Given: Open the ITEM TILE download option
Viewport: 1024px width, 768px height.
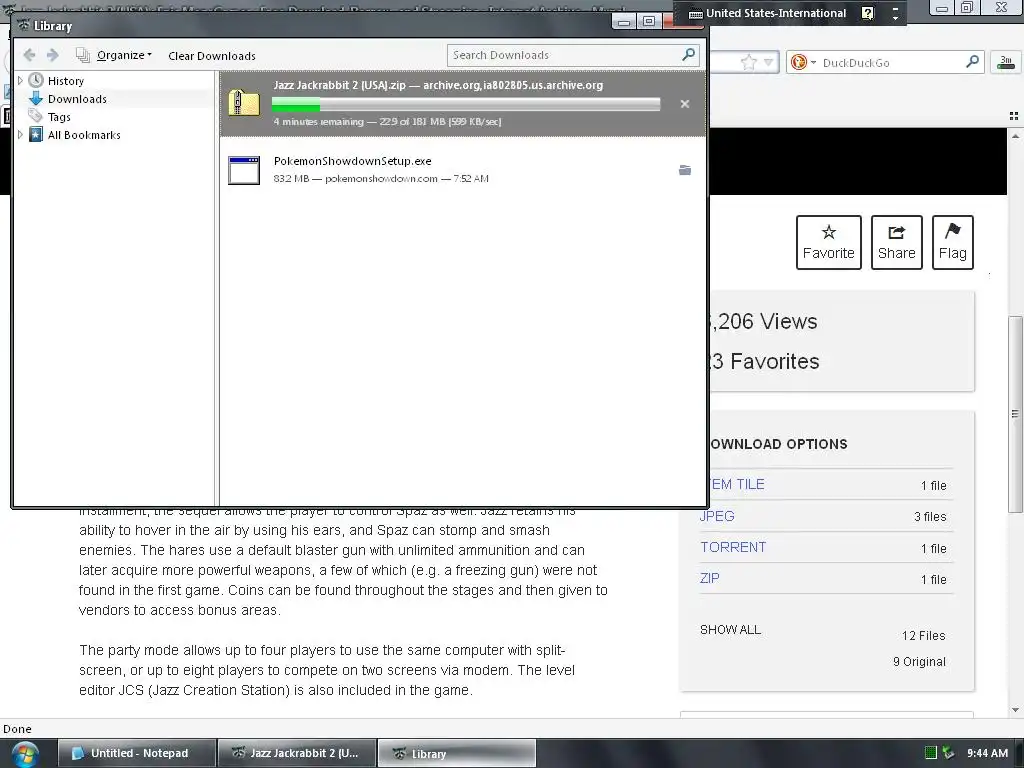Looking at the screenshot, I should pyautogui.click(x=737, y=484).
